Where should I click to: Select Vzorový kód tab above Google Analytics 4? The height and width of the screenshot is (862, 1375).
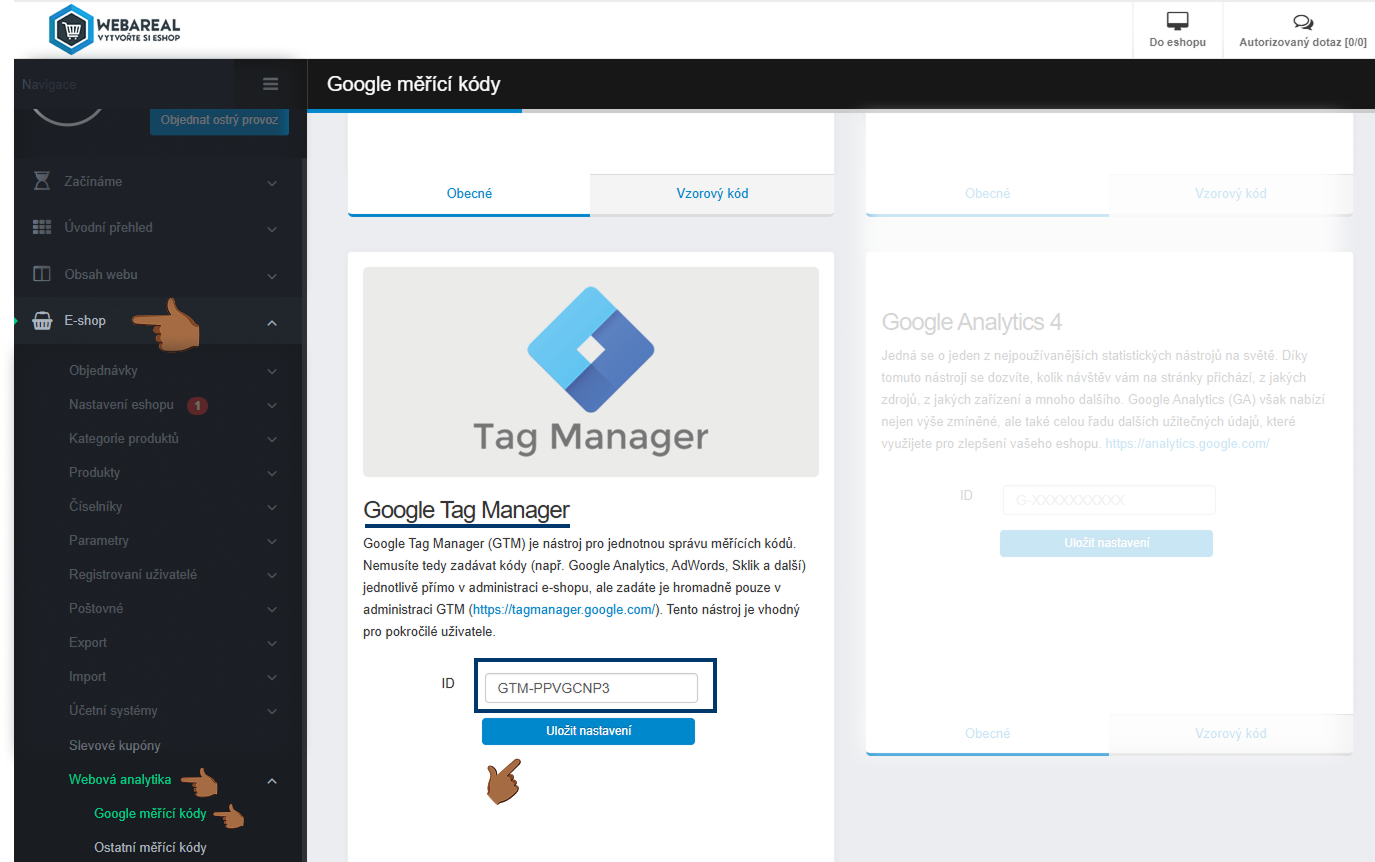point(1230,194)
